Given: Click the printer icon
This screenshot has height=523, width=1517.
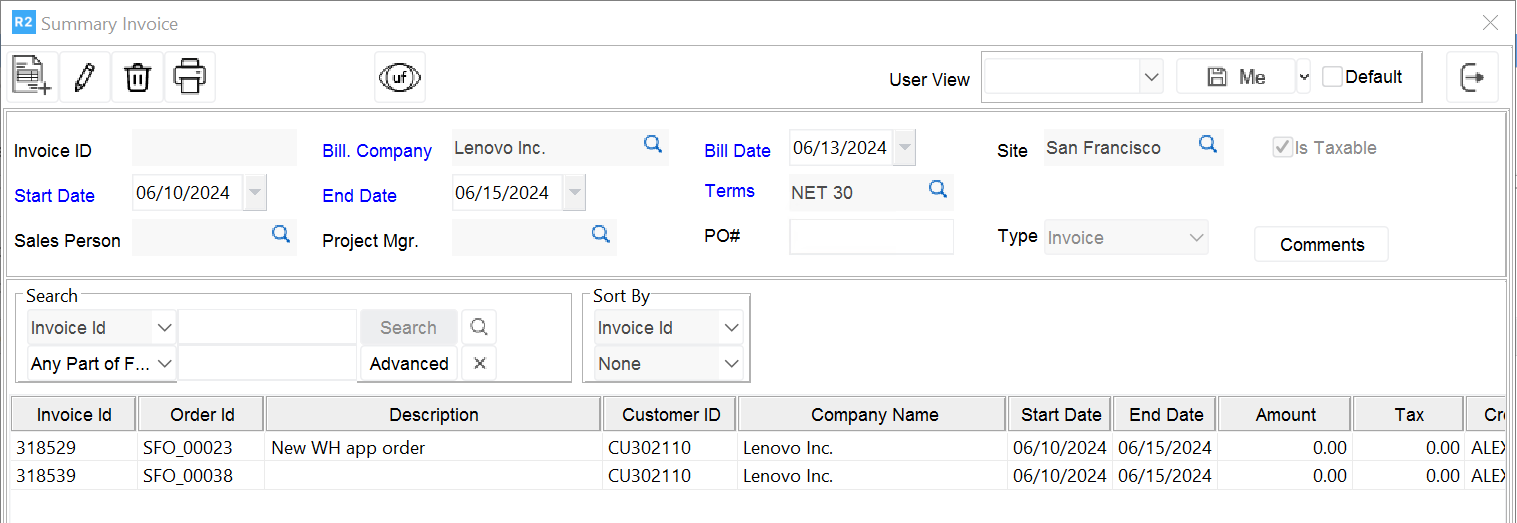Looking at the screenshot, I should [190, 77].
